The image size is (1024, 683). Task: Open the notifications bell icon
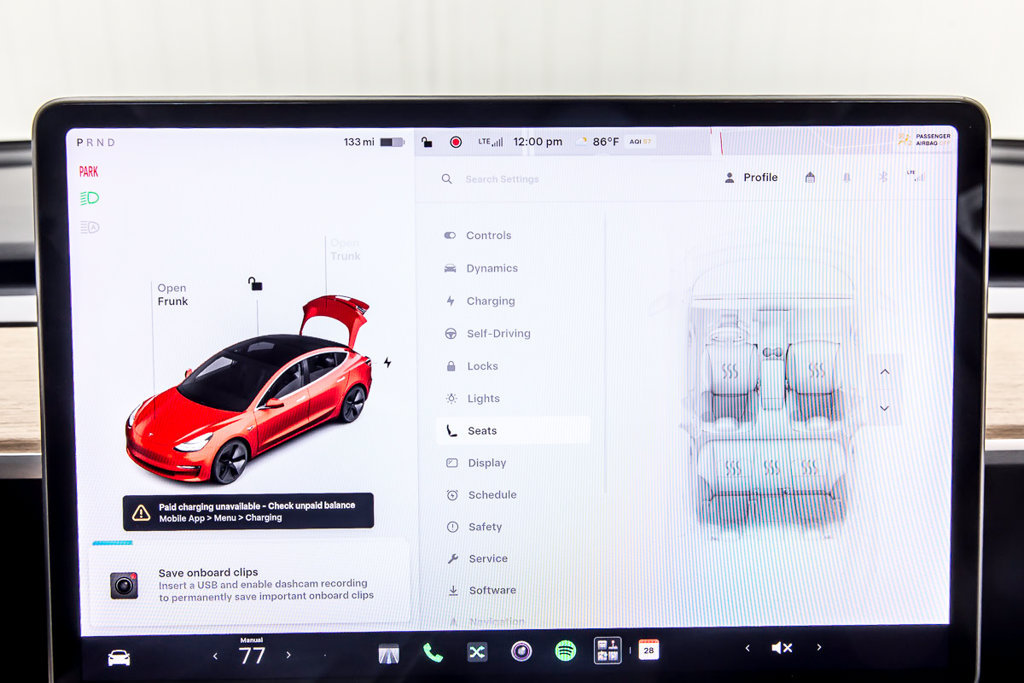point(847,177)
